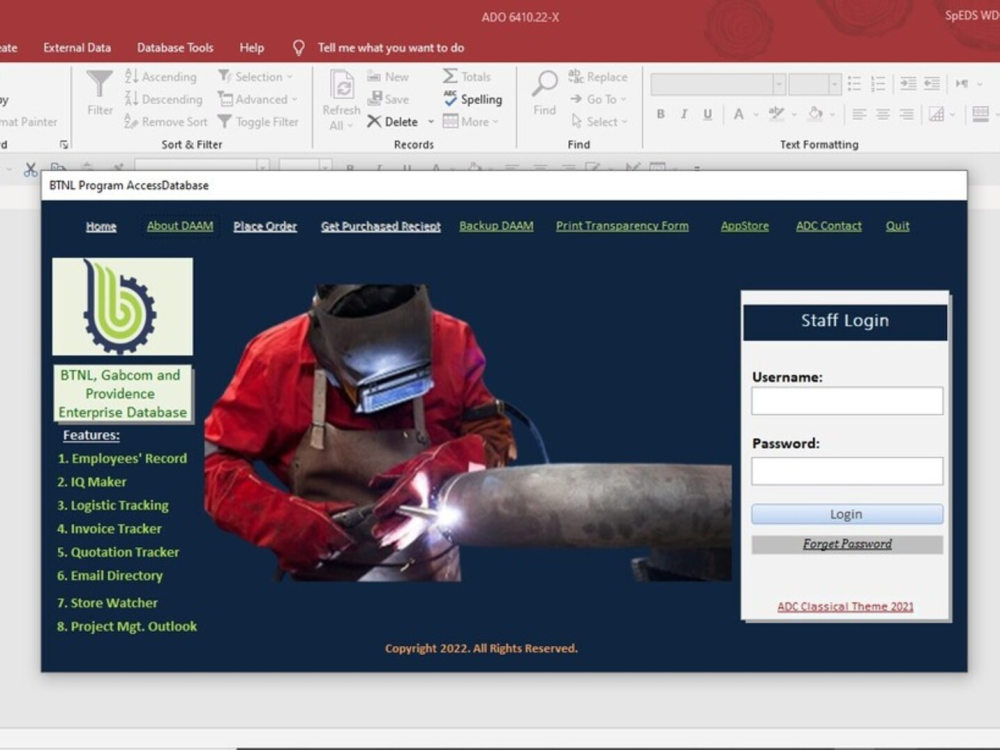
Task: Click the Text Formatting section label
Action: pyautogui.click(x=819, y=145)
